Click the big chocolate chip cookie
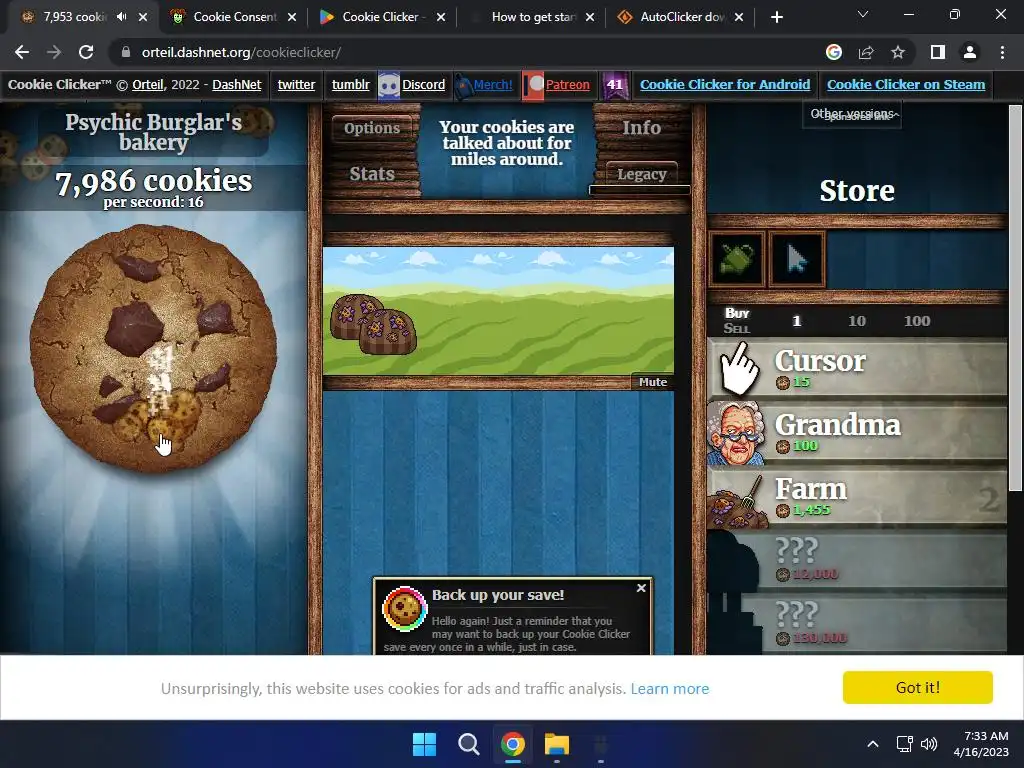The width and height of the screenshot is (1024, 768). [153, 347]
